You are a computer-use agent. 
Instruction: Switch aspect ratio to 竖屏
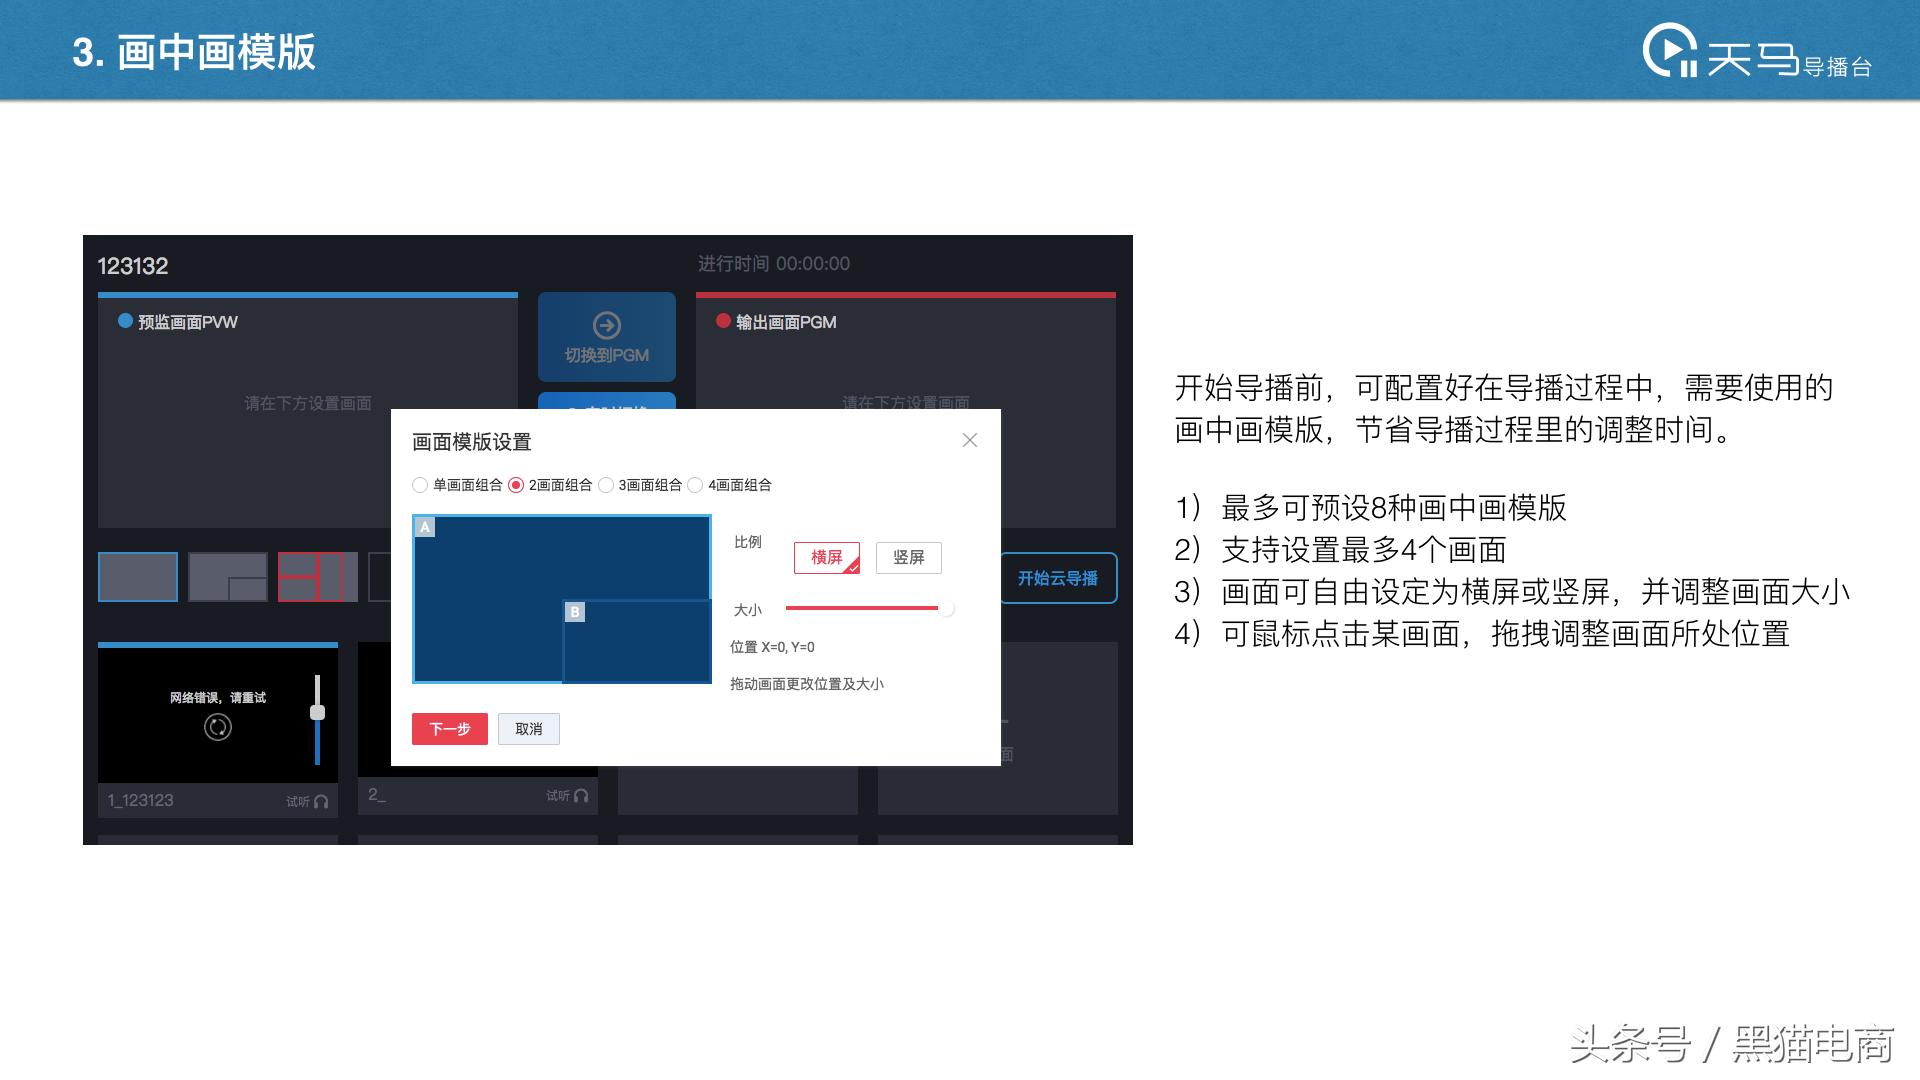[x=908, y=558]
